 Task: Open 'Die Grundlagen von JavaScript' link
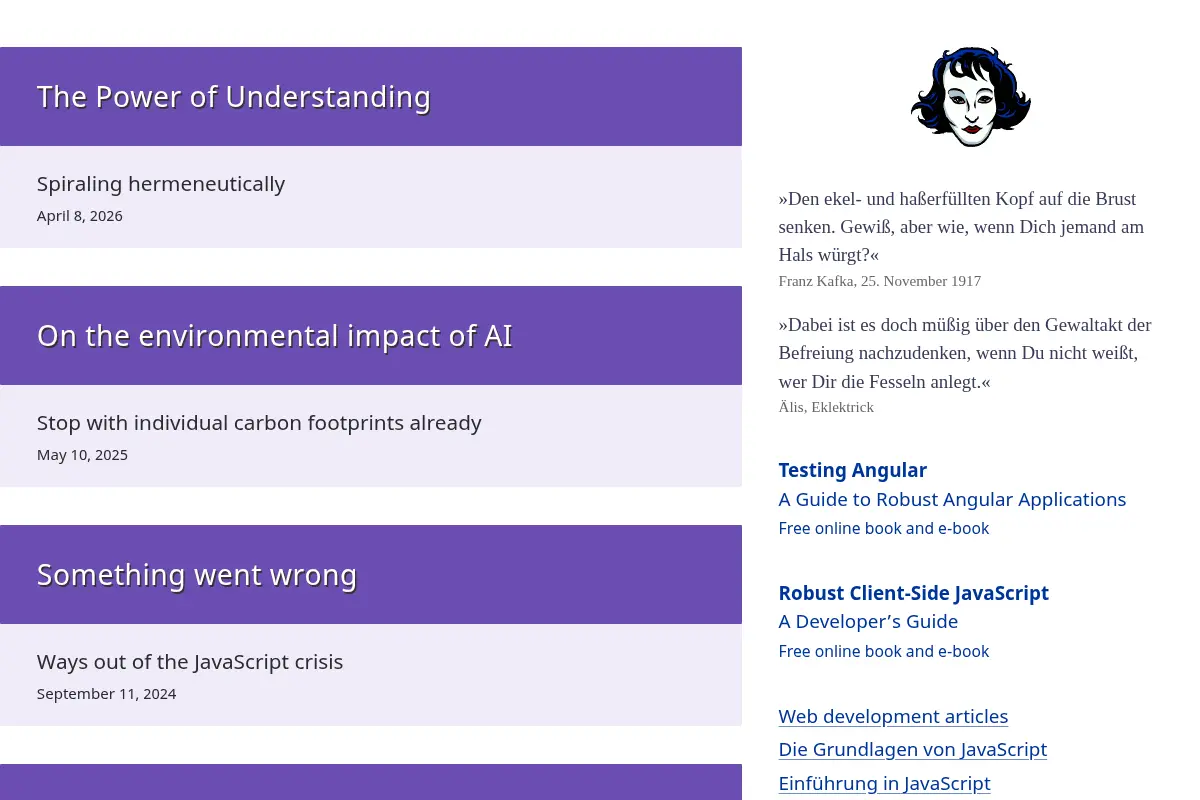click(913, 750)
